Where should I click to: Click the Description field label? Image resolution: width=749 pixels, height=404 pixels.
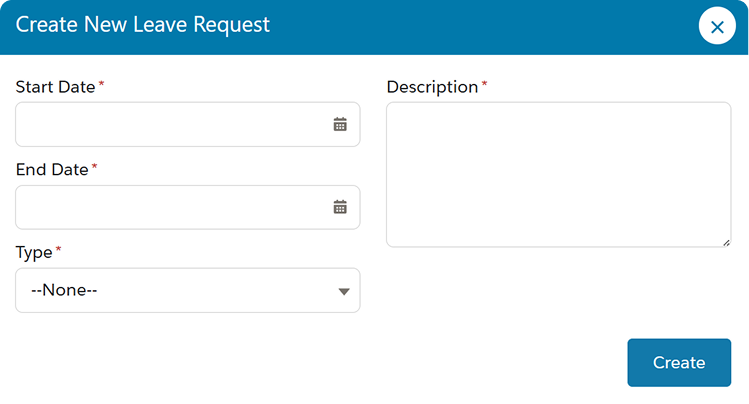click(x=432, y=87)
